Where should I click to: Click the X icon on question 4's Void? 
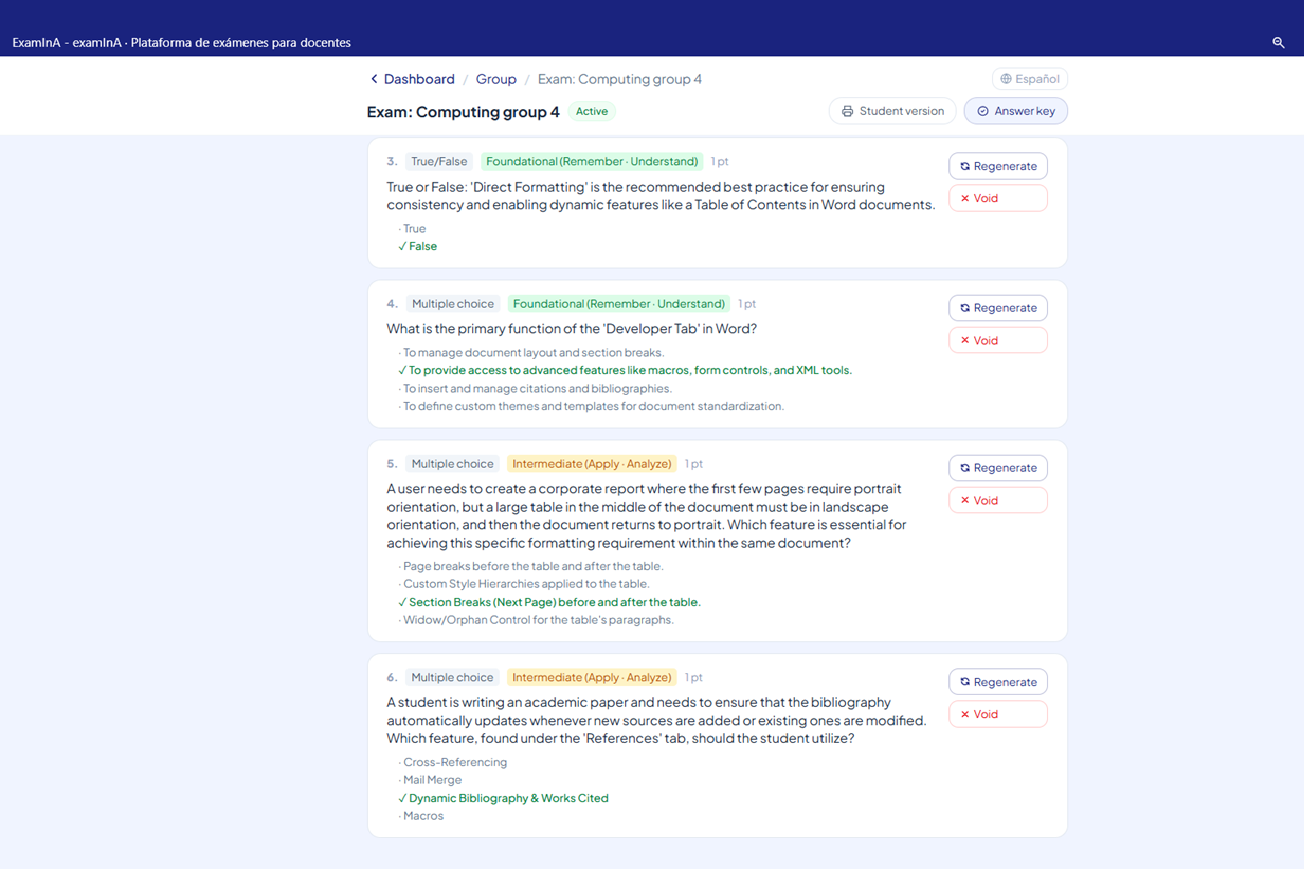click(x=965, y=340)
